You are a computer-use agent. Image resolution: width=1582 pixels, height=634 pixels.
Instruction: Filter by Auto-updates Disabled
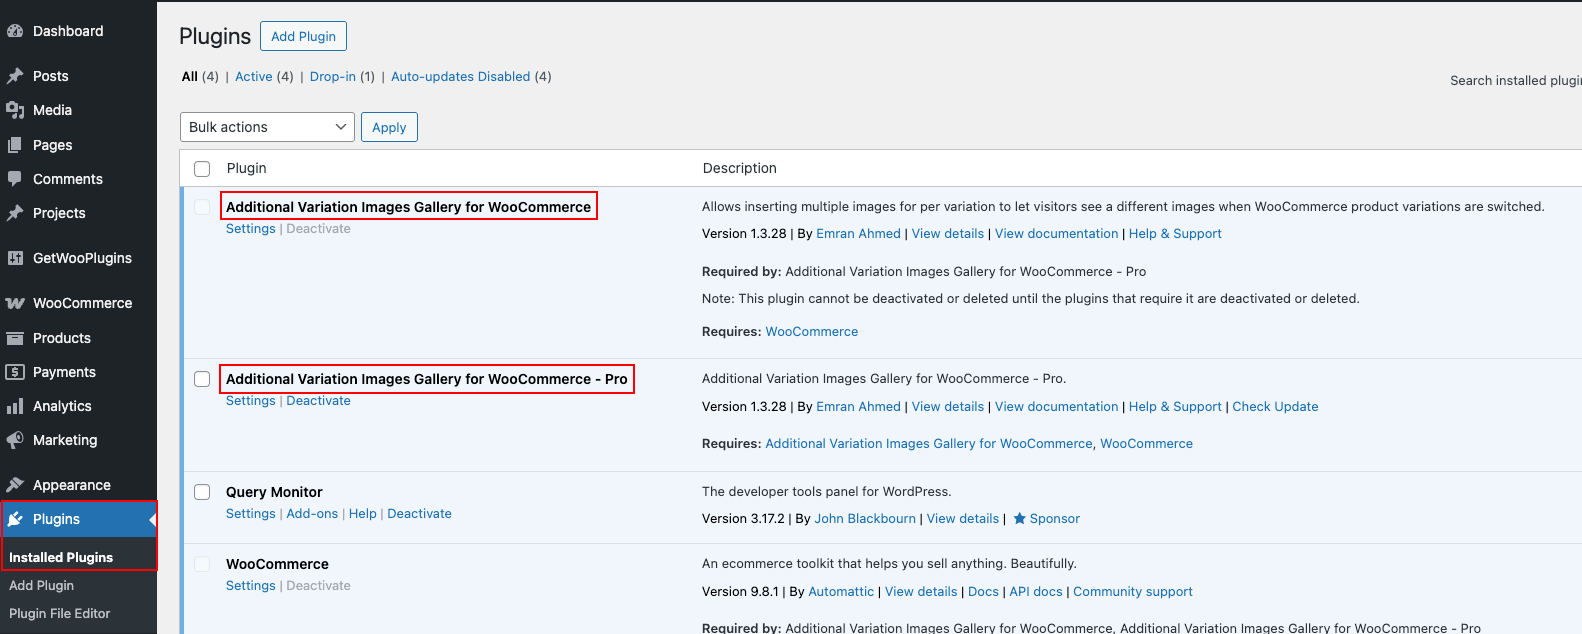pos(460,76)
